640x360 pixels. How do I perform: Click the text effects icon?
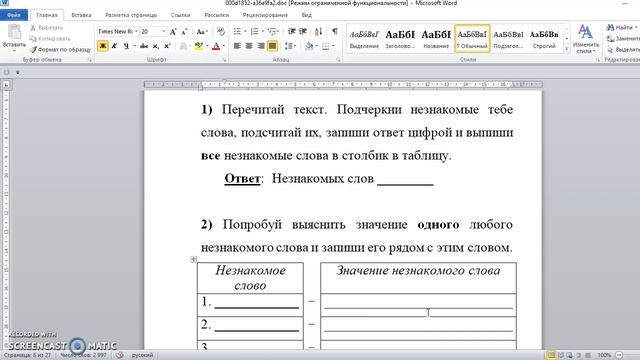point(184,46)
